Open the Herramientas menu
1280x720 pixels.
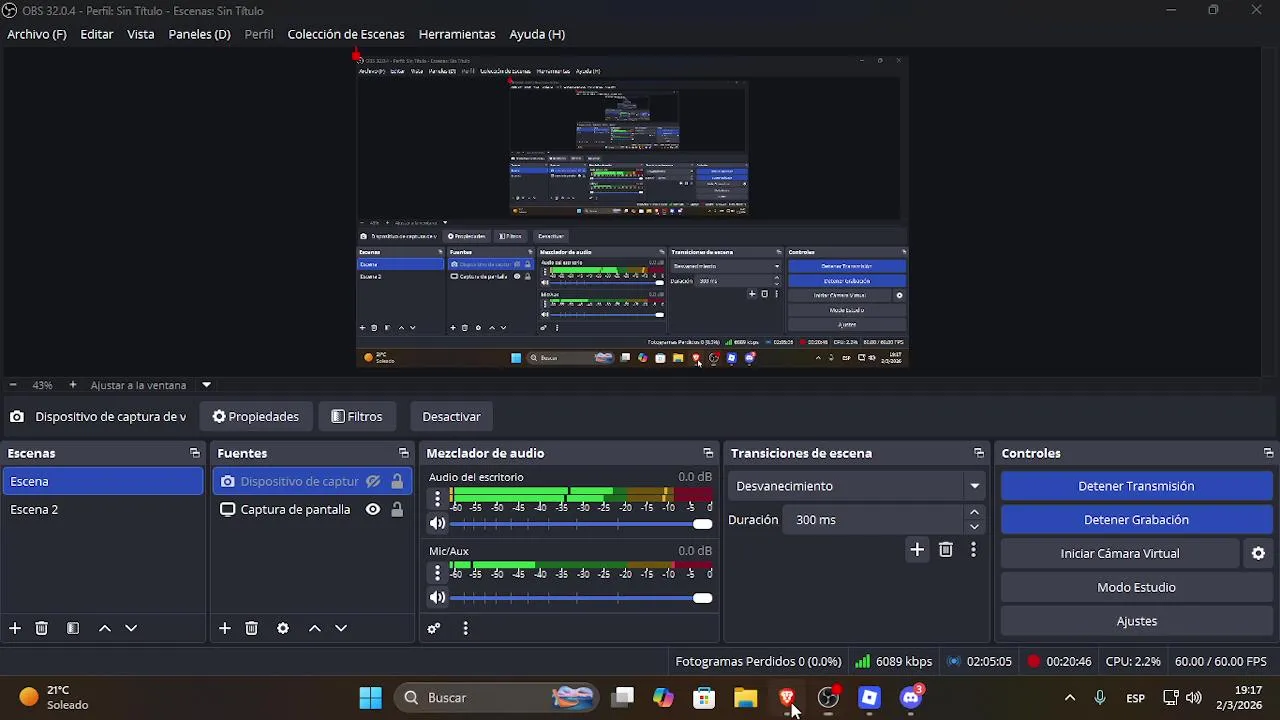(457, 34)
